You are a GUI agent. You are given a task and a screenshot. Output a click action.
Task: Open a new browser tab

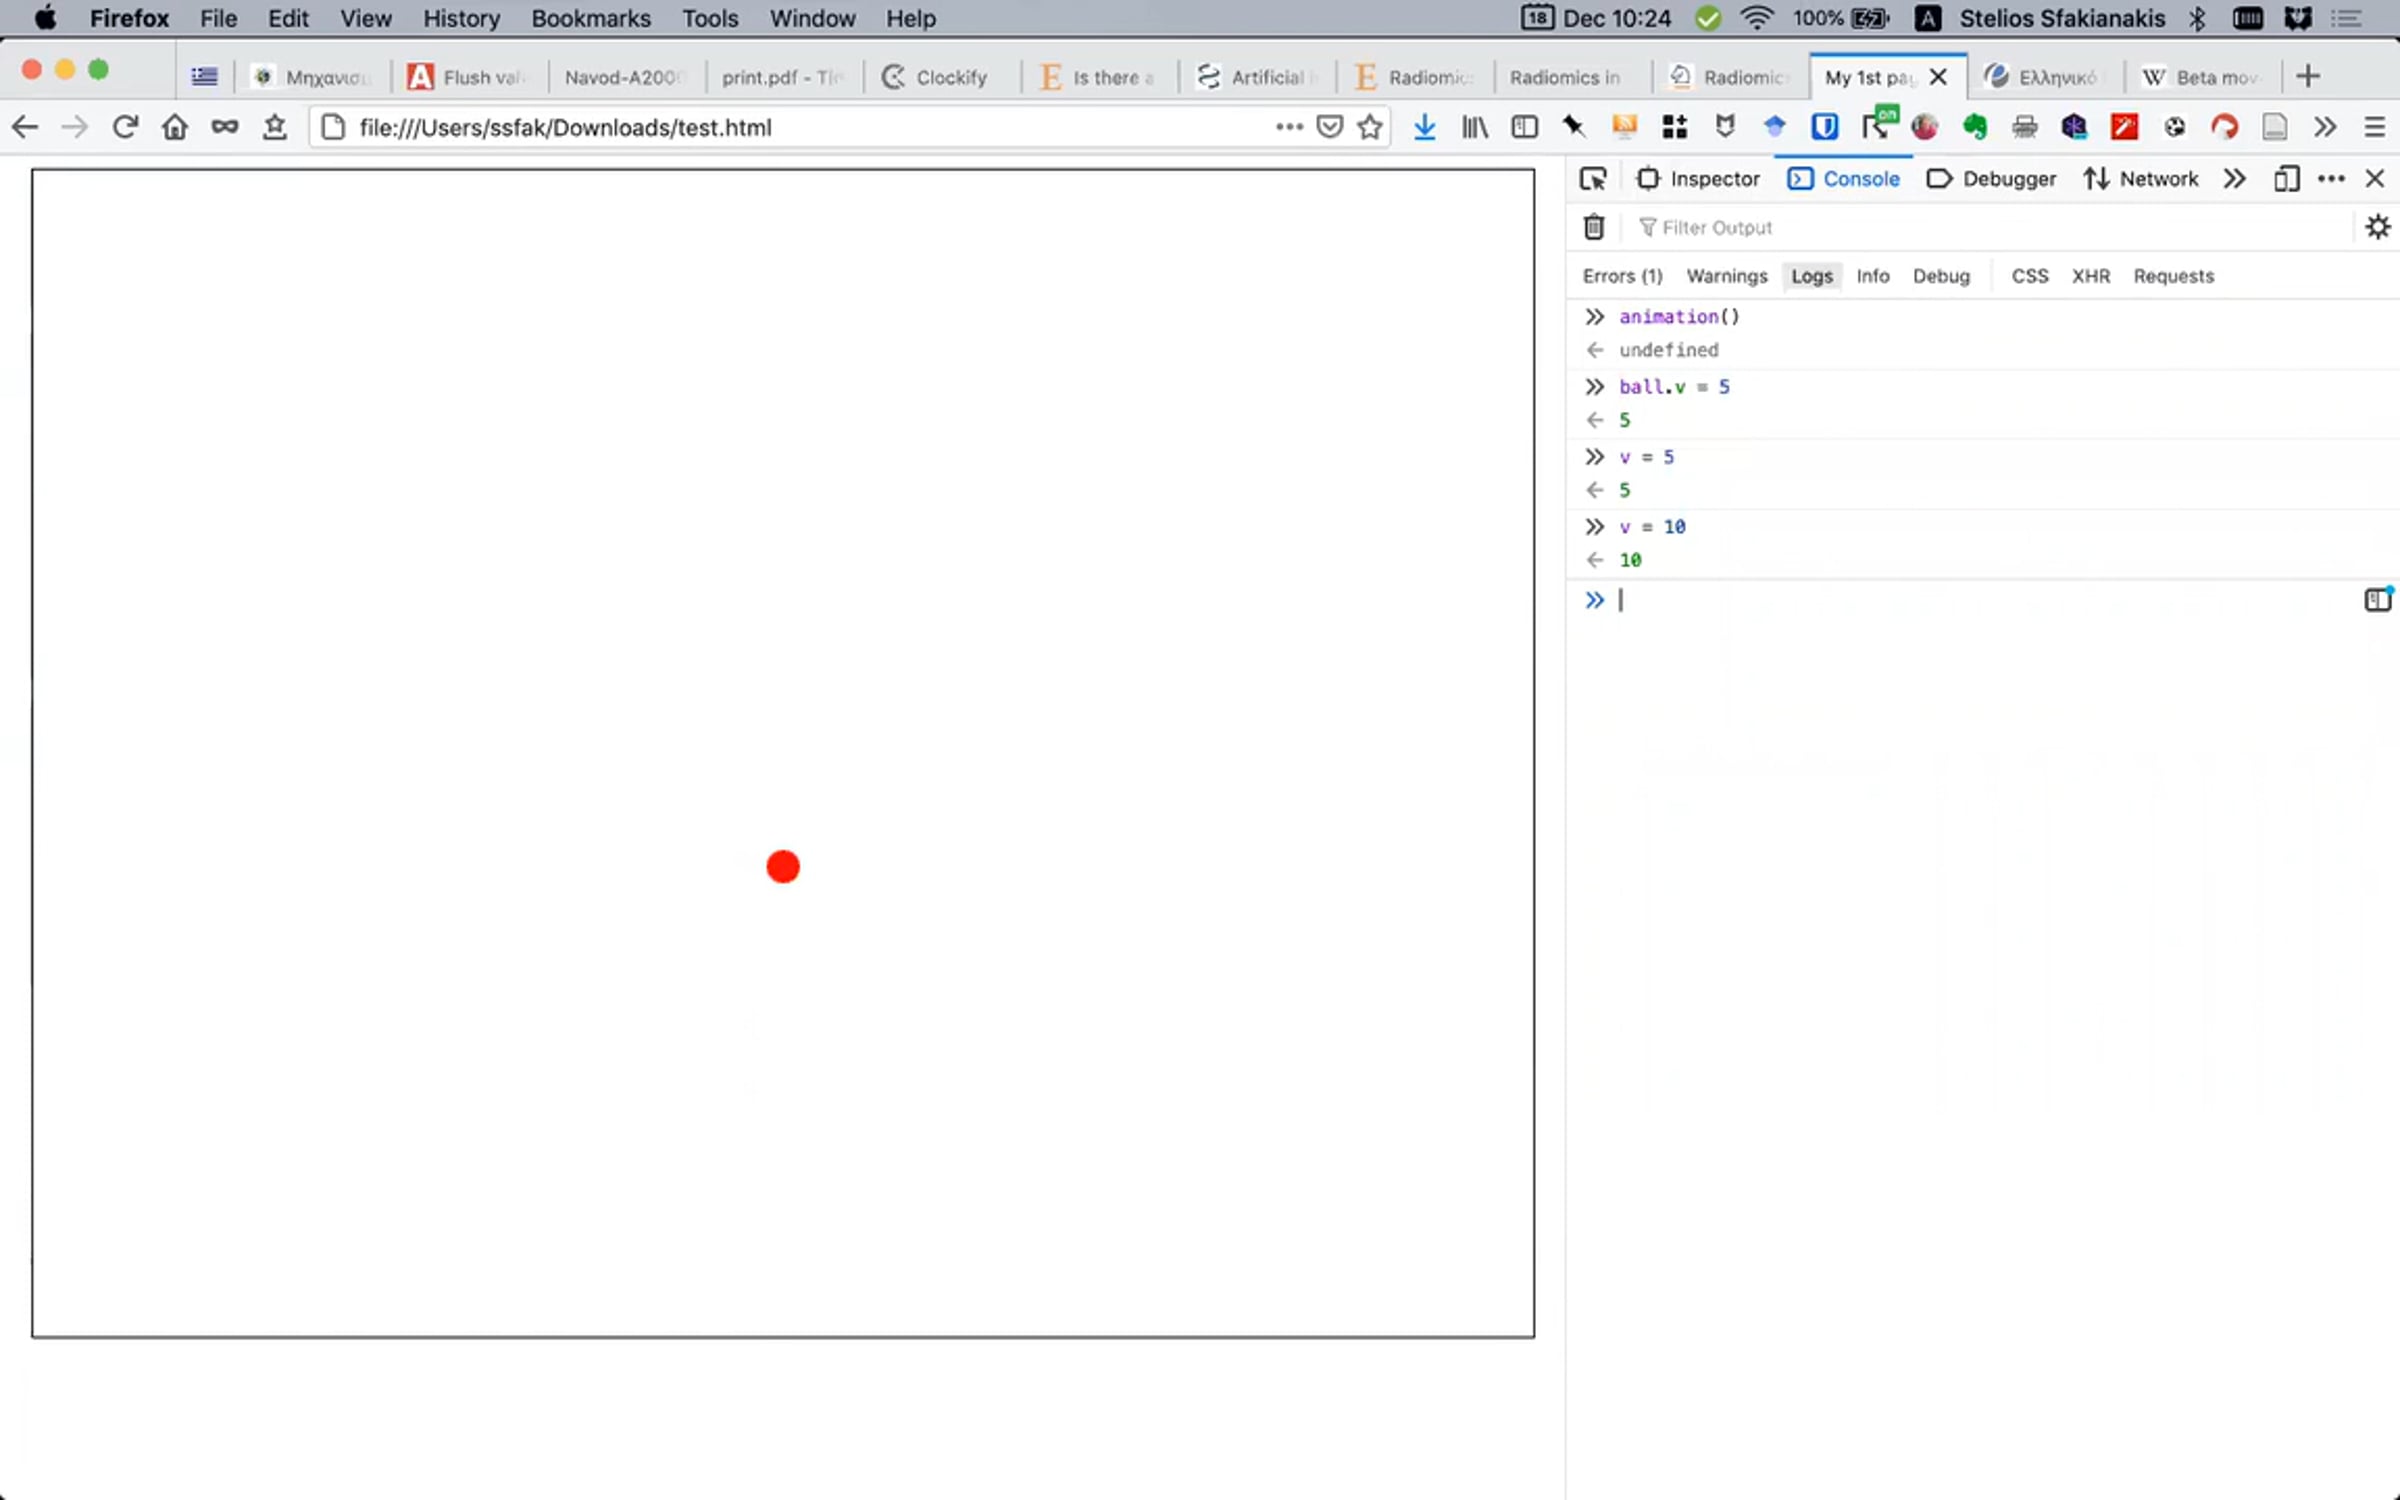(x=2309, y=76)
